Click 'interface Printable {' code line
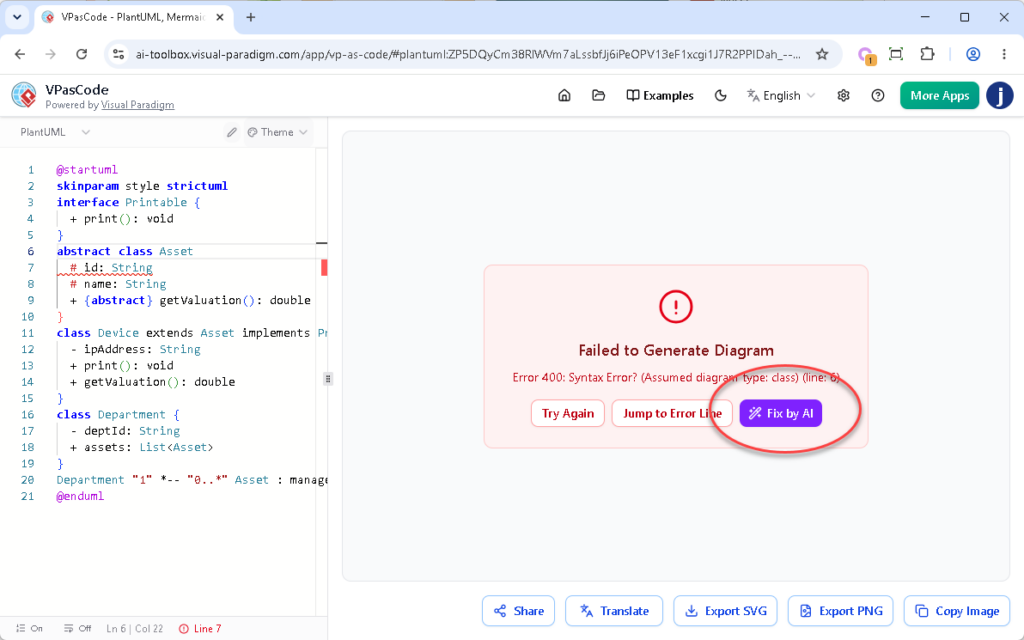 pos(128,202)
